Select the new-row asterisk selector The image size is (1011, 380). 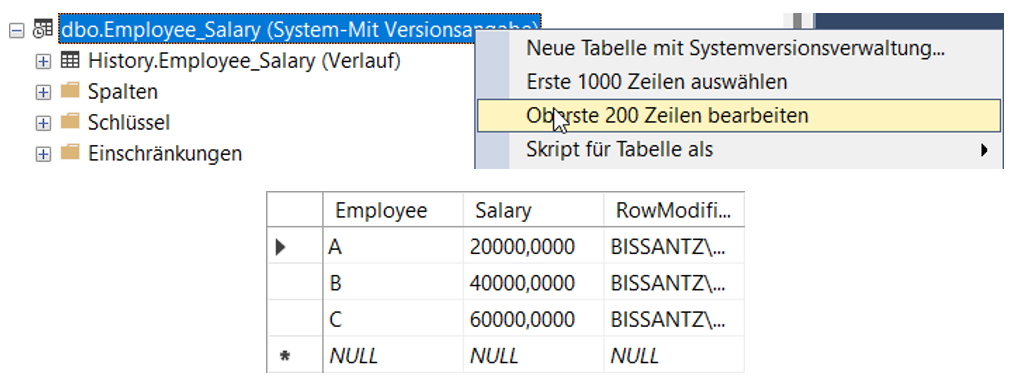click(x=294, y=355)
